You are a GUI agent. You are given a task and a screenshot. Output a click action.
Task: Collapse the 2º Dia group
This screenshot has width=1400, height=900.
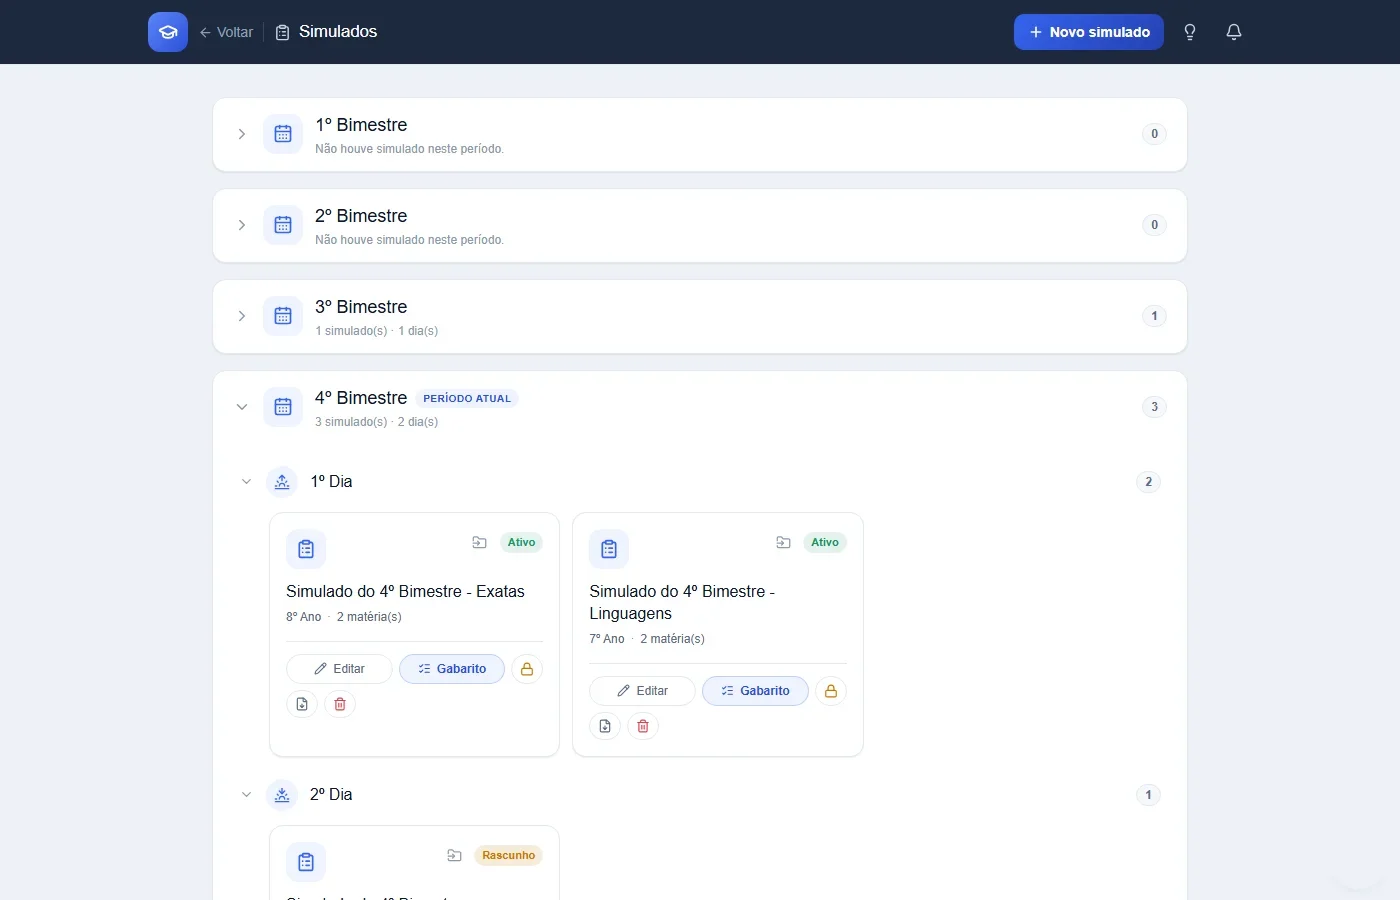(x=246, y=795)
